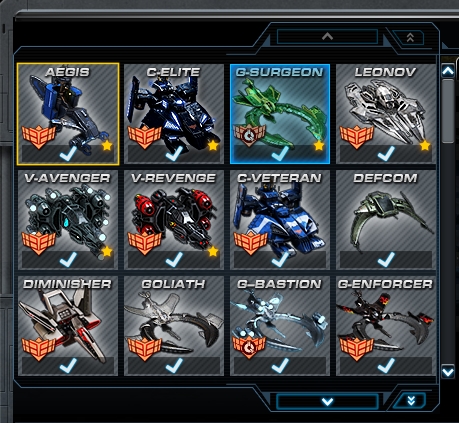Click the scrollbar down arrow button
Image resolution: width=459 pixels, height=423 pixels.
(x=448, y=371)
